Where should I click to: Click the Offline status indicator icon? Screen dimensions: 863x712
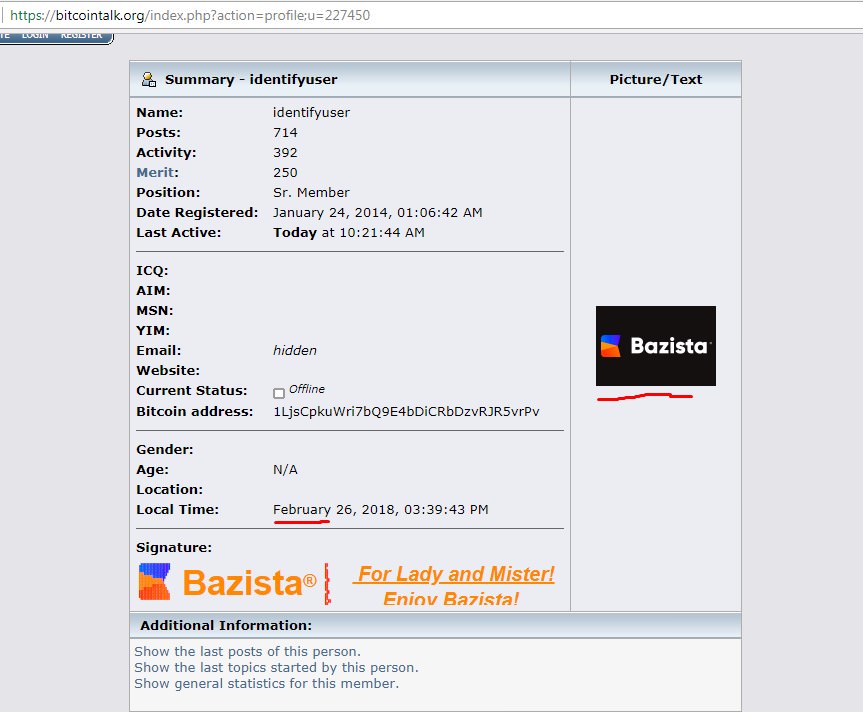[x=279, y=393]
